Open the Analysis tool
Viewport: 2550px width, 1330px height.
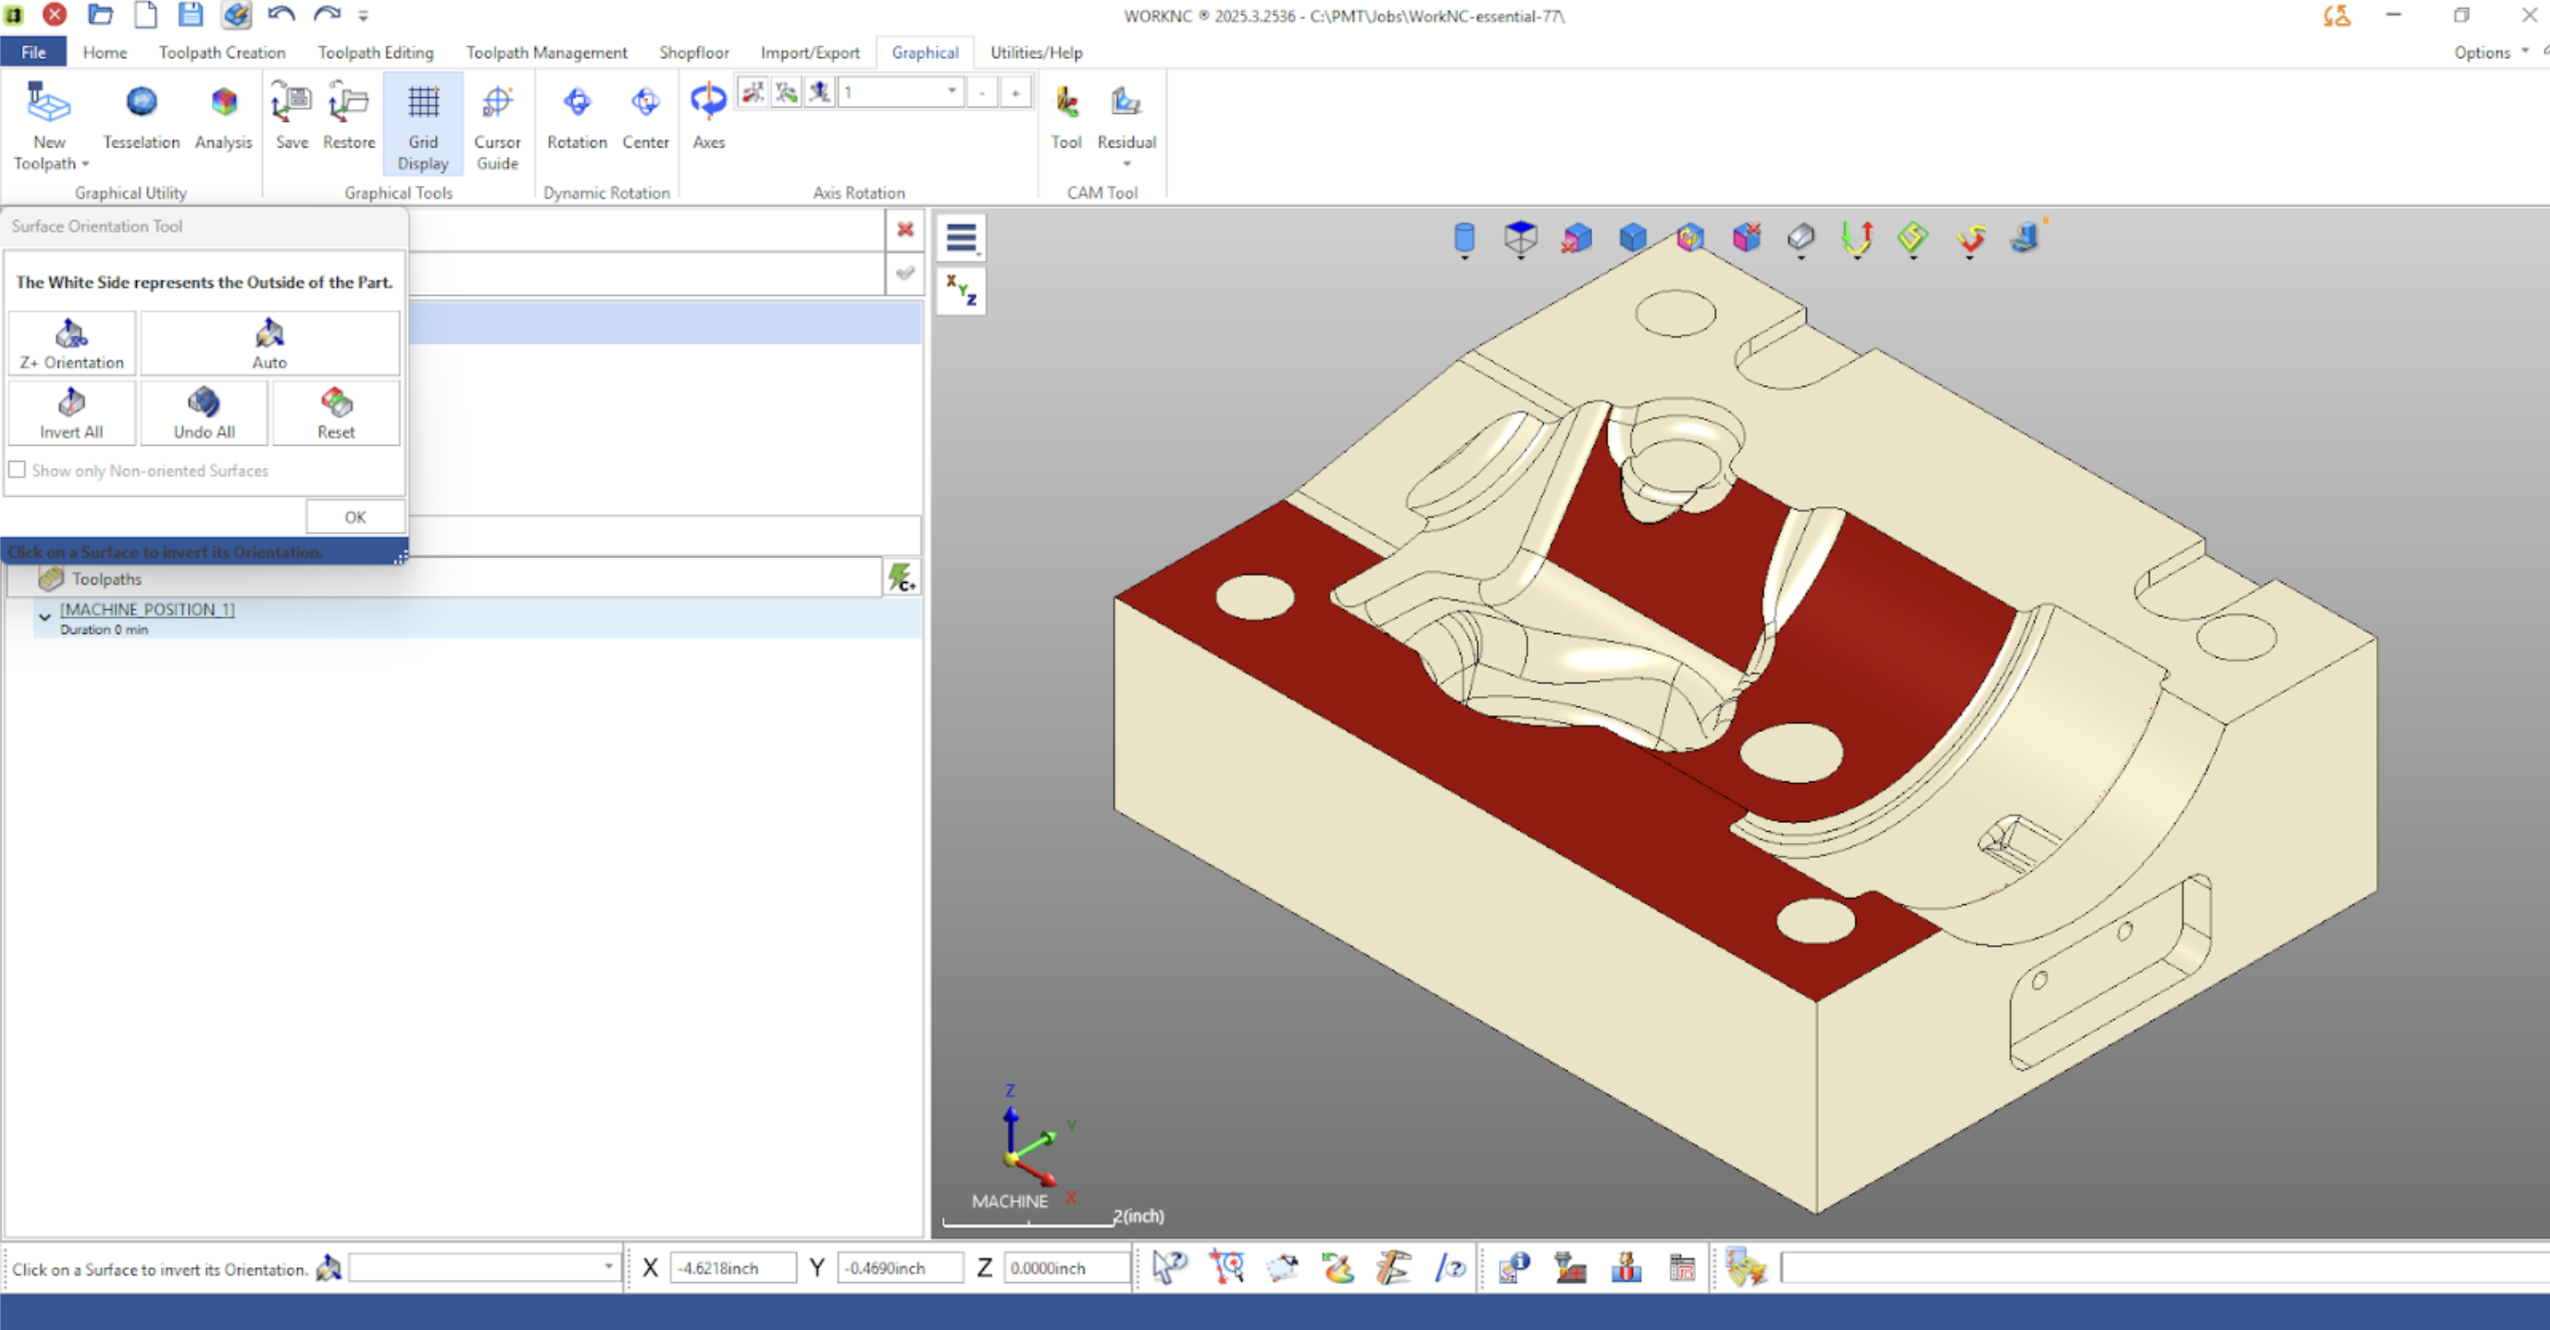click(x=222, y=118)
